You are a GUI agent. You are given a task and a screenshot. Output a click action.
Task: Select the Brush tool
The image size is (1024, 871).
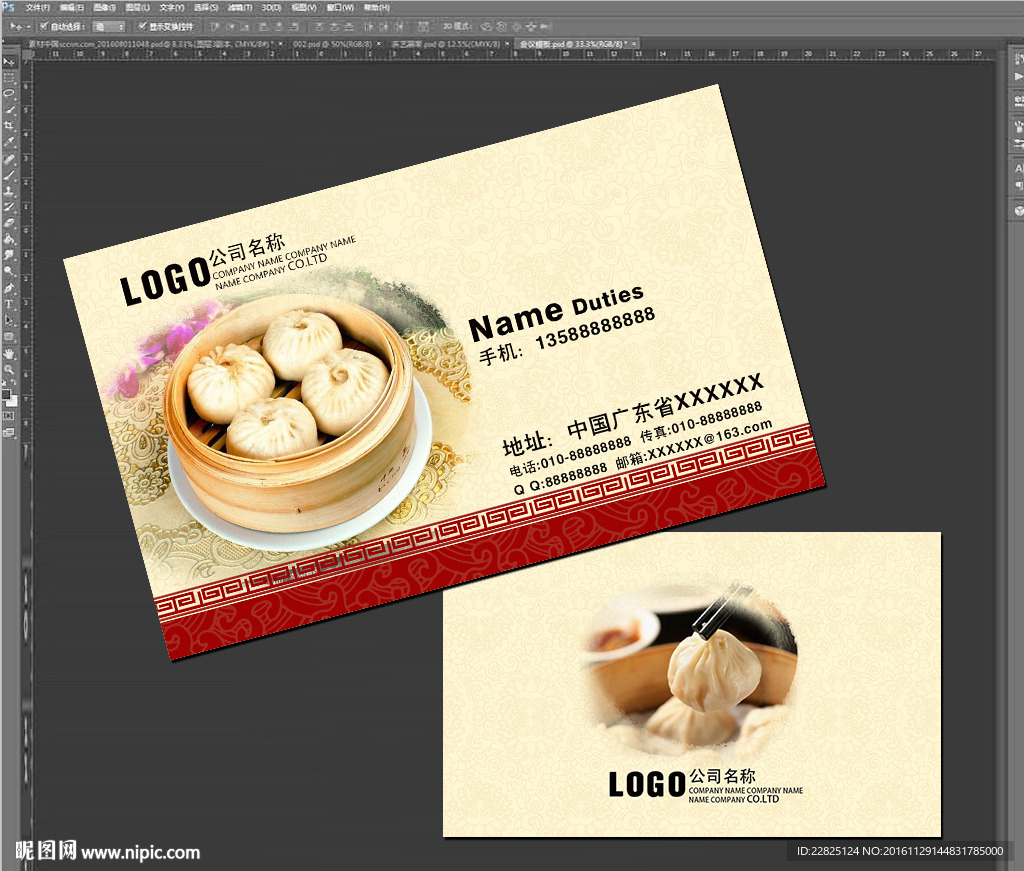[x=8, y=175]
